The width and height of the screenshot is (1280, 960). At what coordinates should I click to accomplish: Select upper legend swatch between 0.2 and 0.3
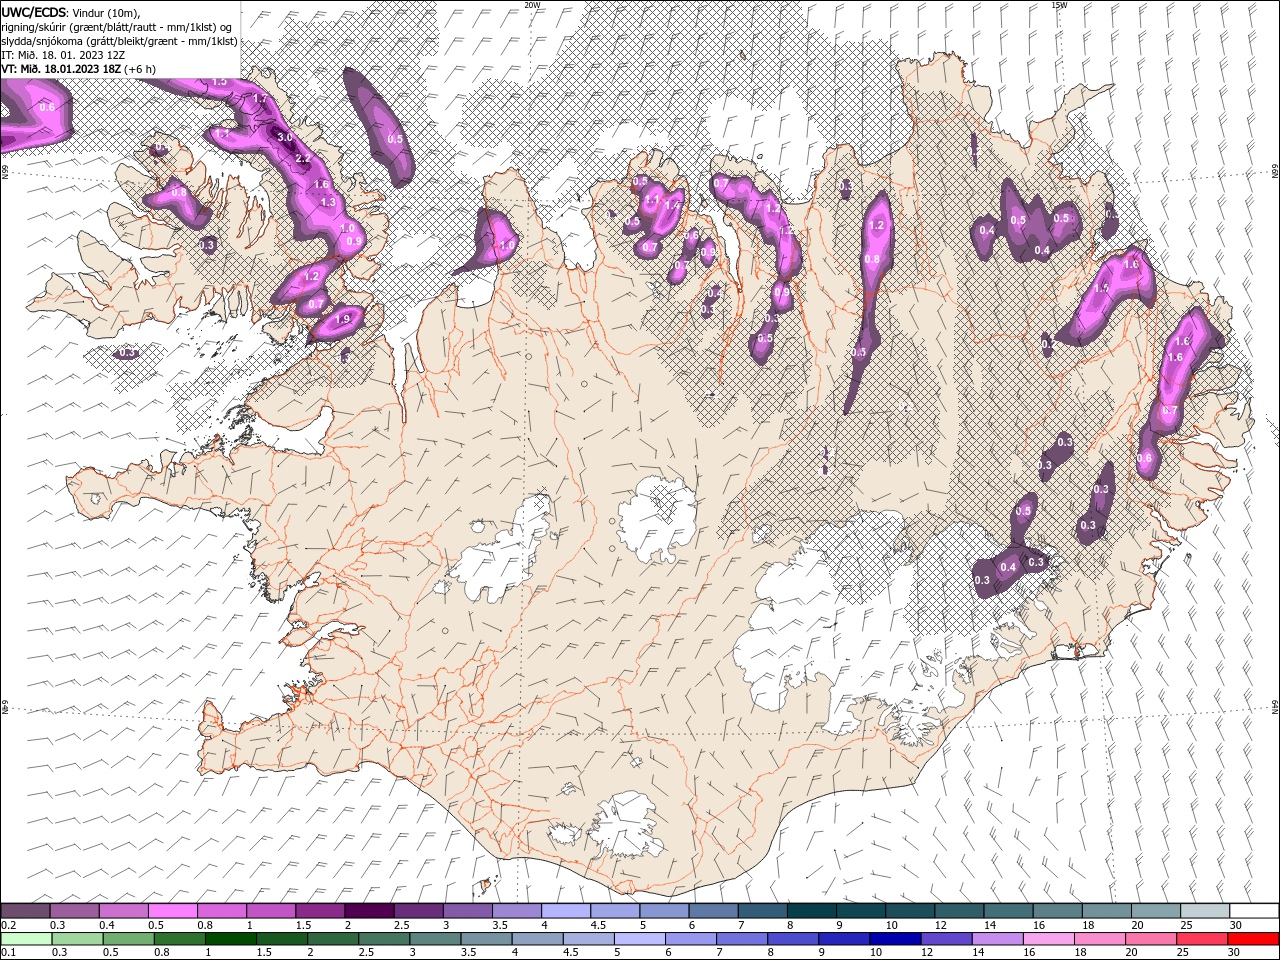click(x=26, y=911)
